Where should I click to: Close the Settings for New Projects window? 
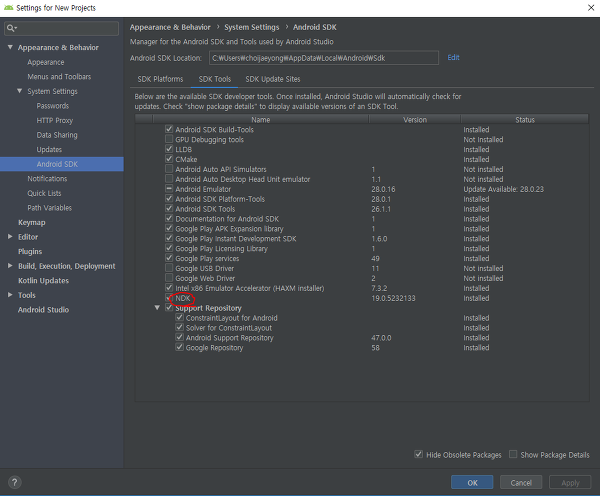click(591, 8)
